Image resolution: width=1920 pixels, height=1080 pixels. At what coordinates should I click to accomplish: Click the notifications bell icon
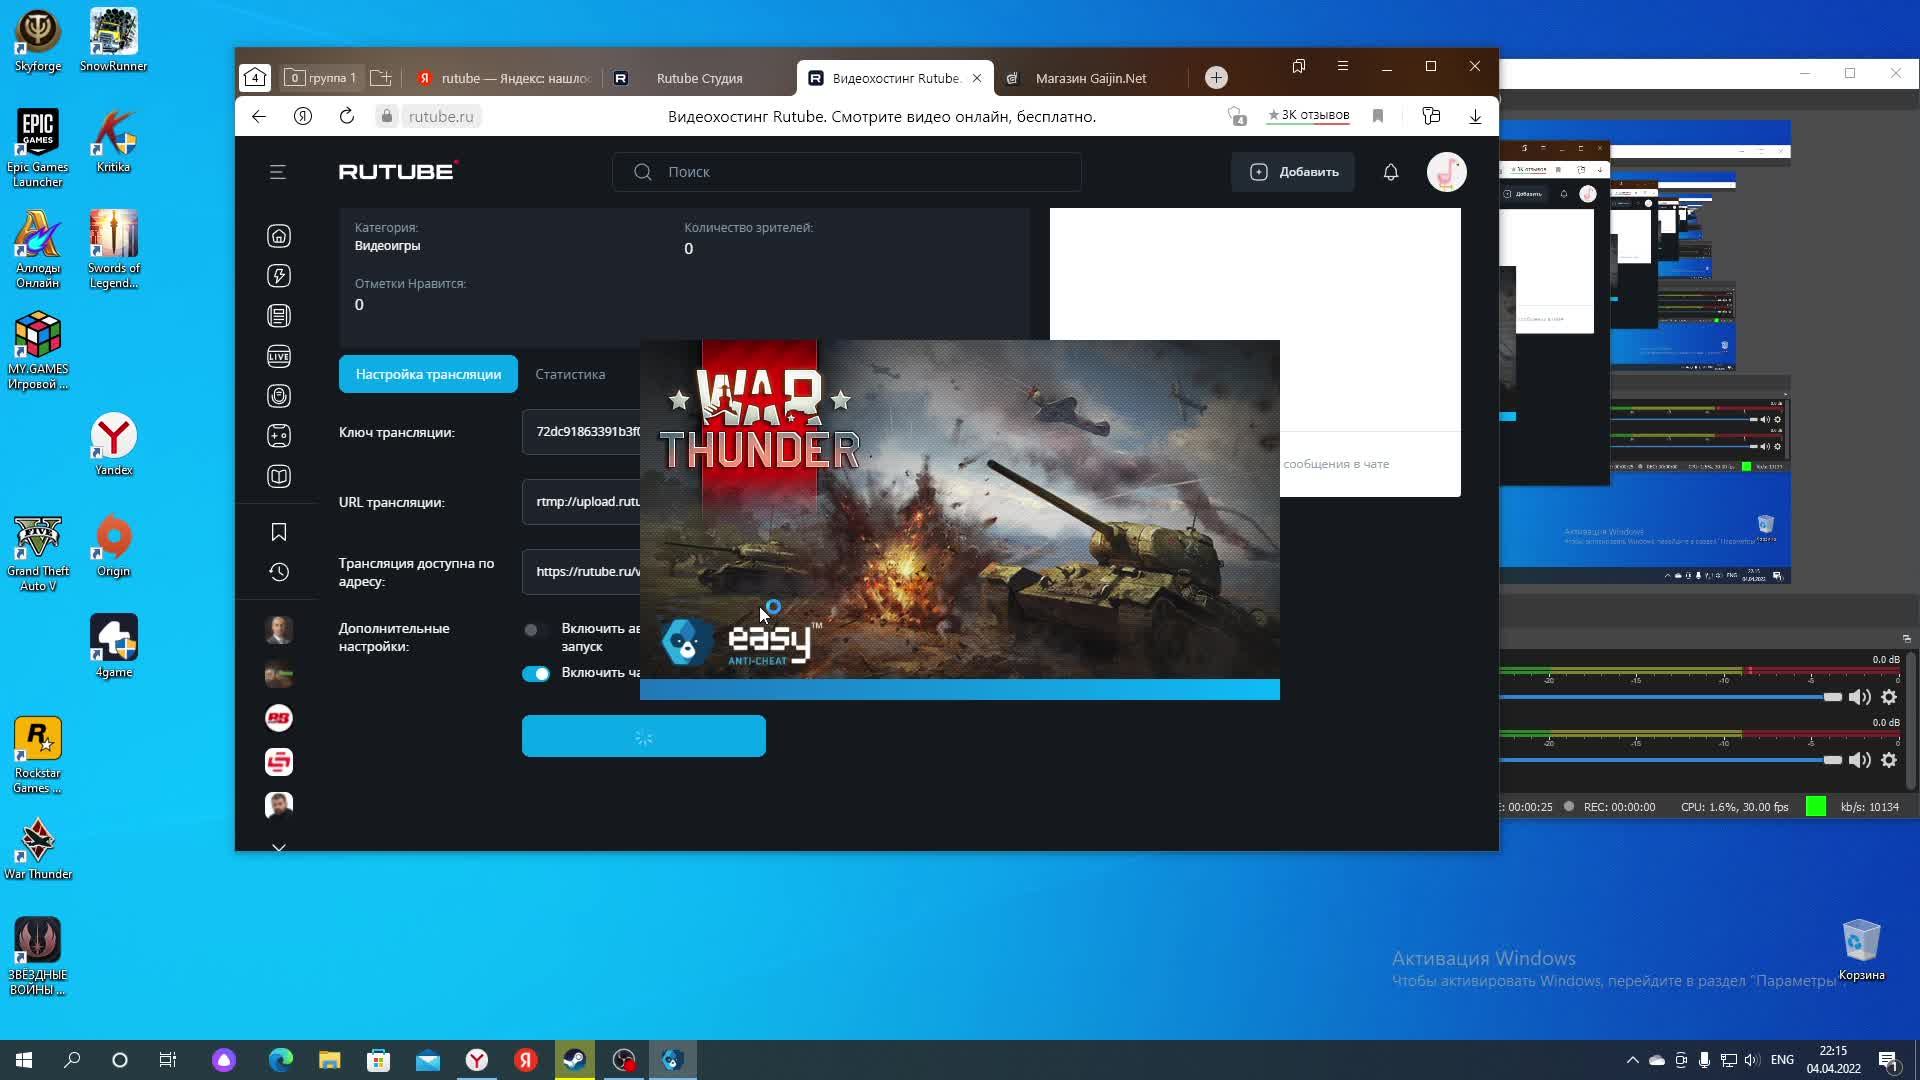click(1390, 172)
